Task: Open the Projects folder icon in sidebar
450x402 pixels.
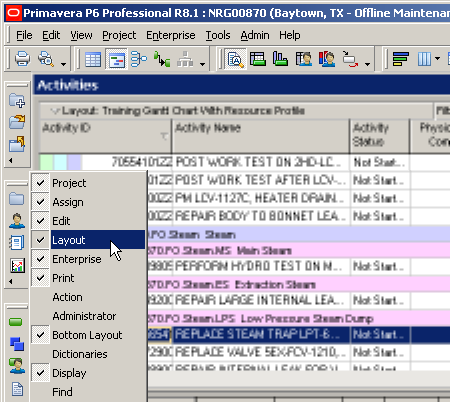Action: pos(17,199)
